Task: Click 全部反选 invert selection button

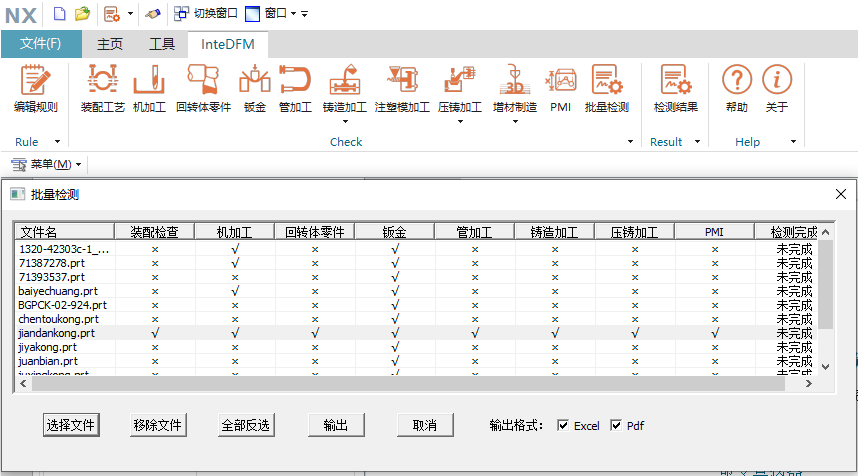Action: (246, 425)
